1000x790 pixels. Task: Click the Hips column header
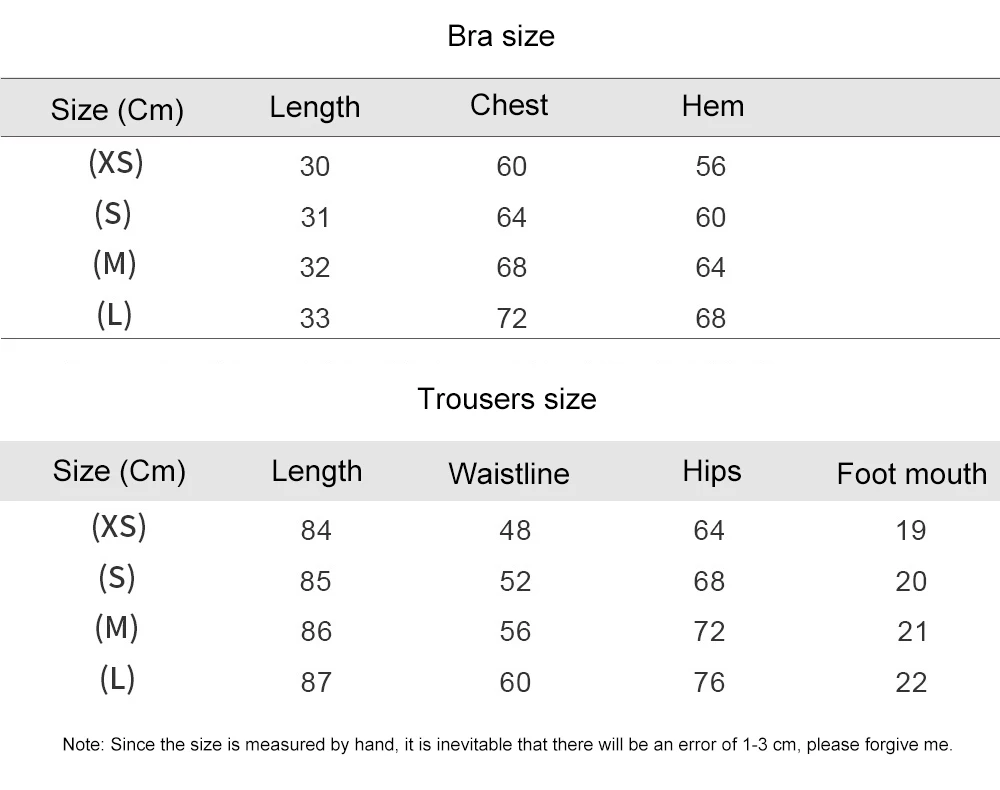[x=712, y=471]
